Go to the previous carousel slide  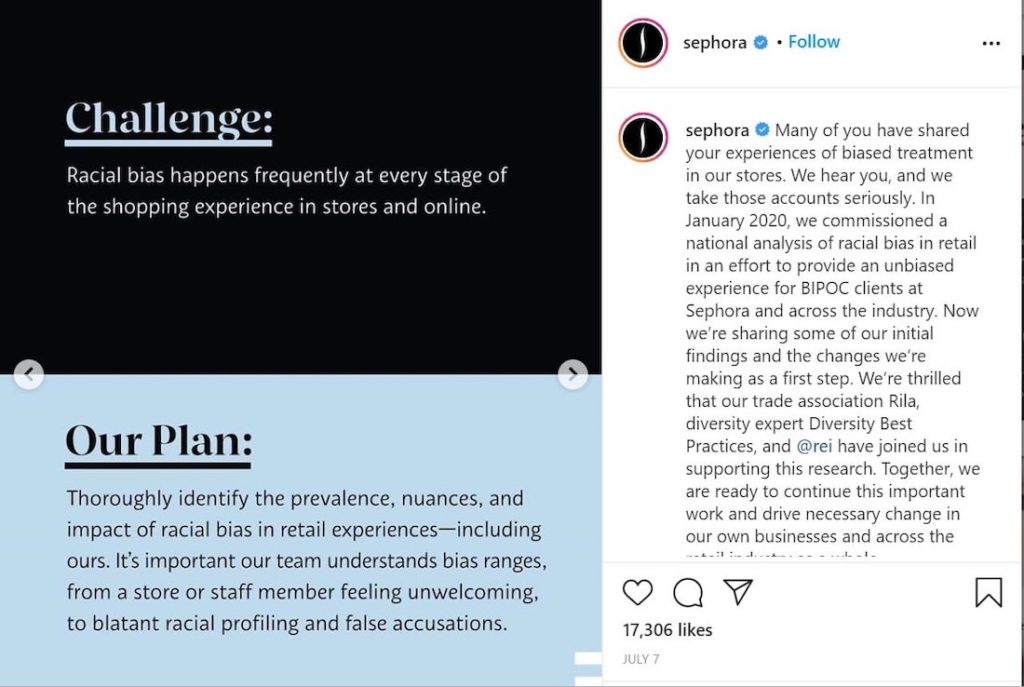pyautogui.click(x=29, y=375)
